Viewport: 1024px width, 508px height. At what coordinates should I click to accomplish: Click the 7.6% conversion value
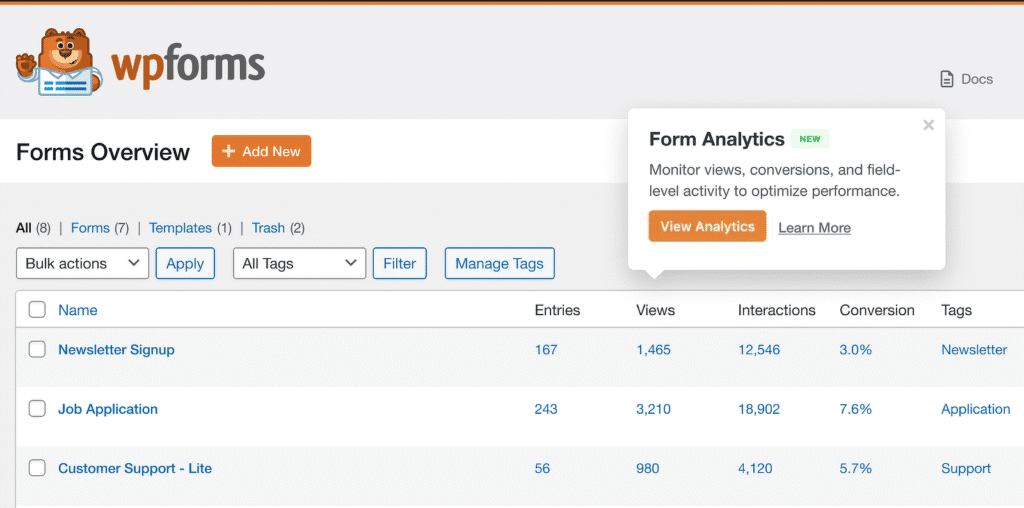856,409
